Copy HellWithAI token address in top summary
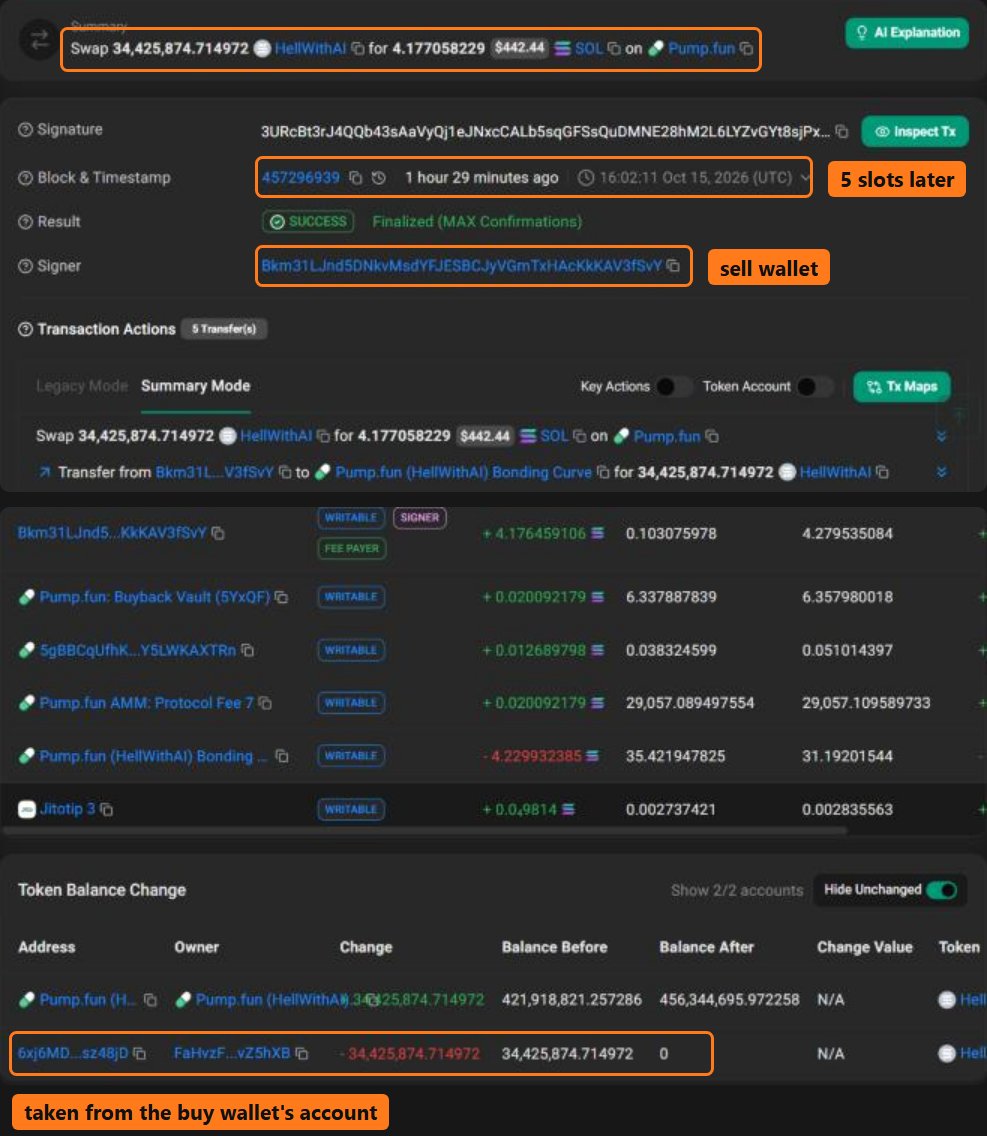This screenshot has width=987, height=1136. (x=357, y=49)
